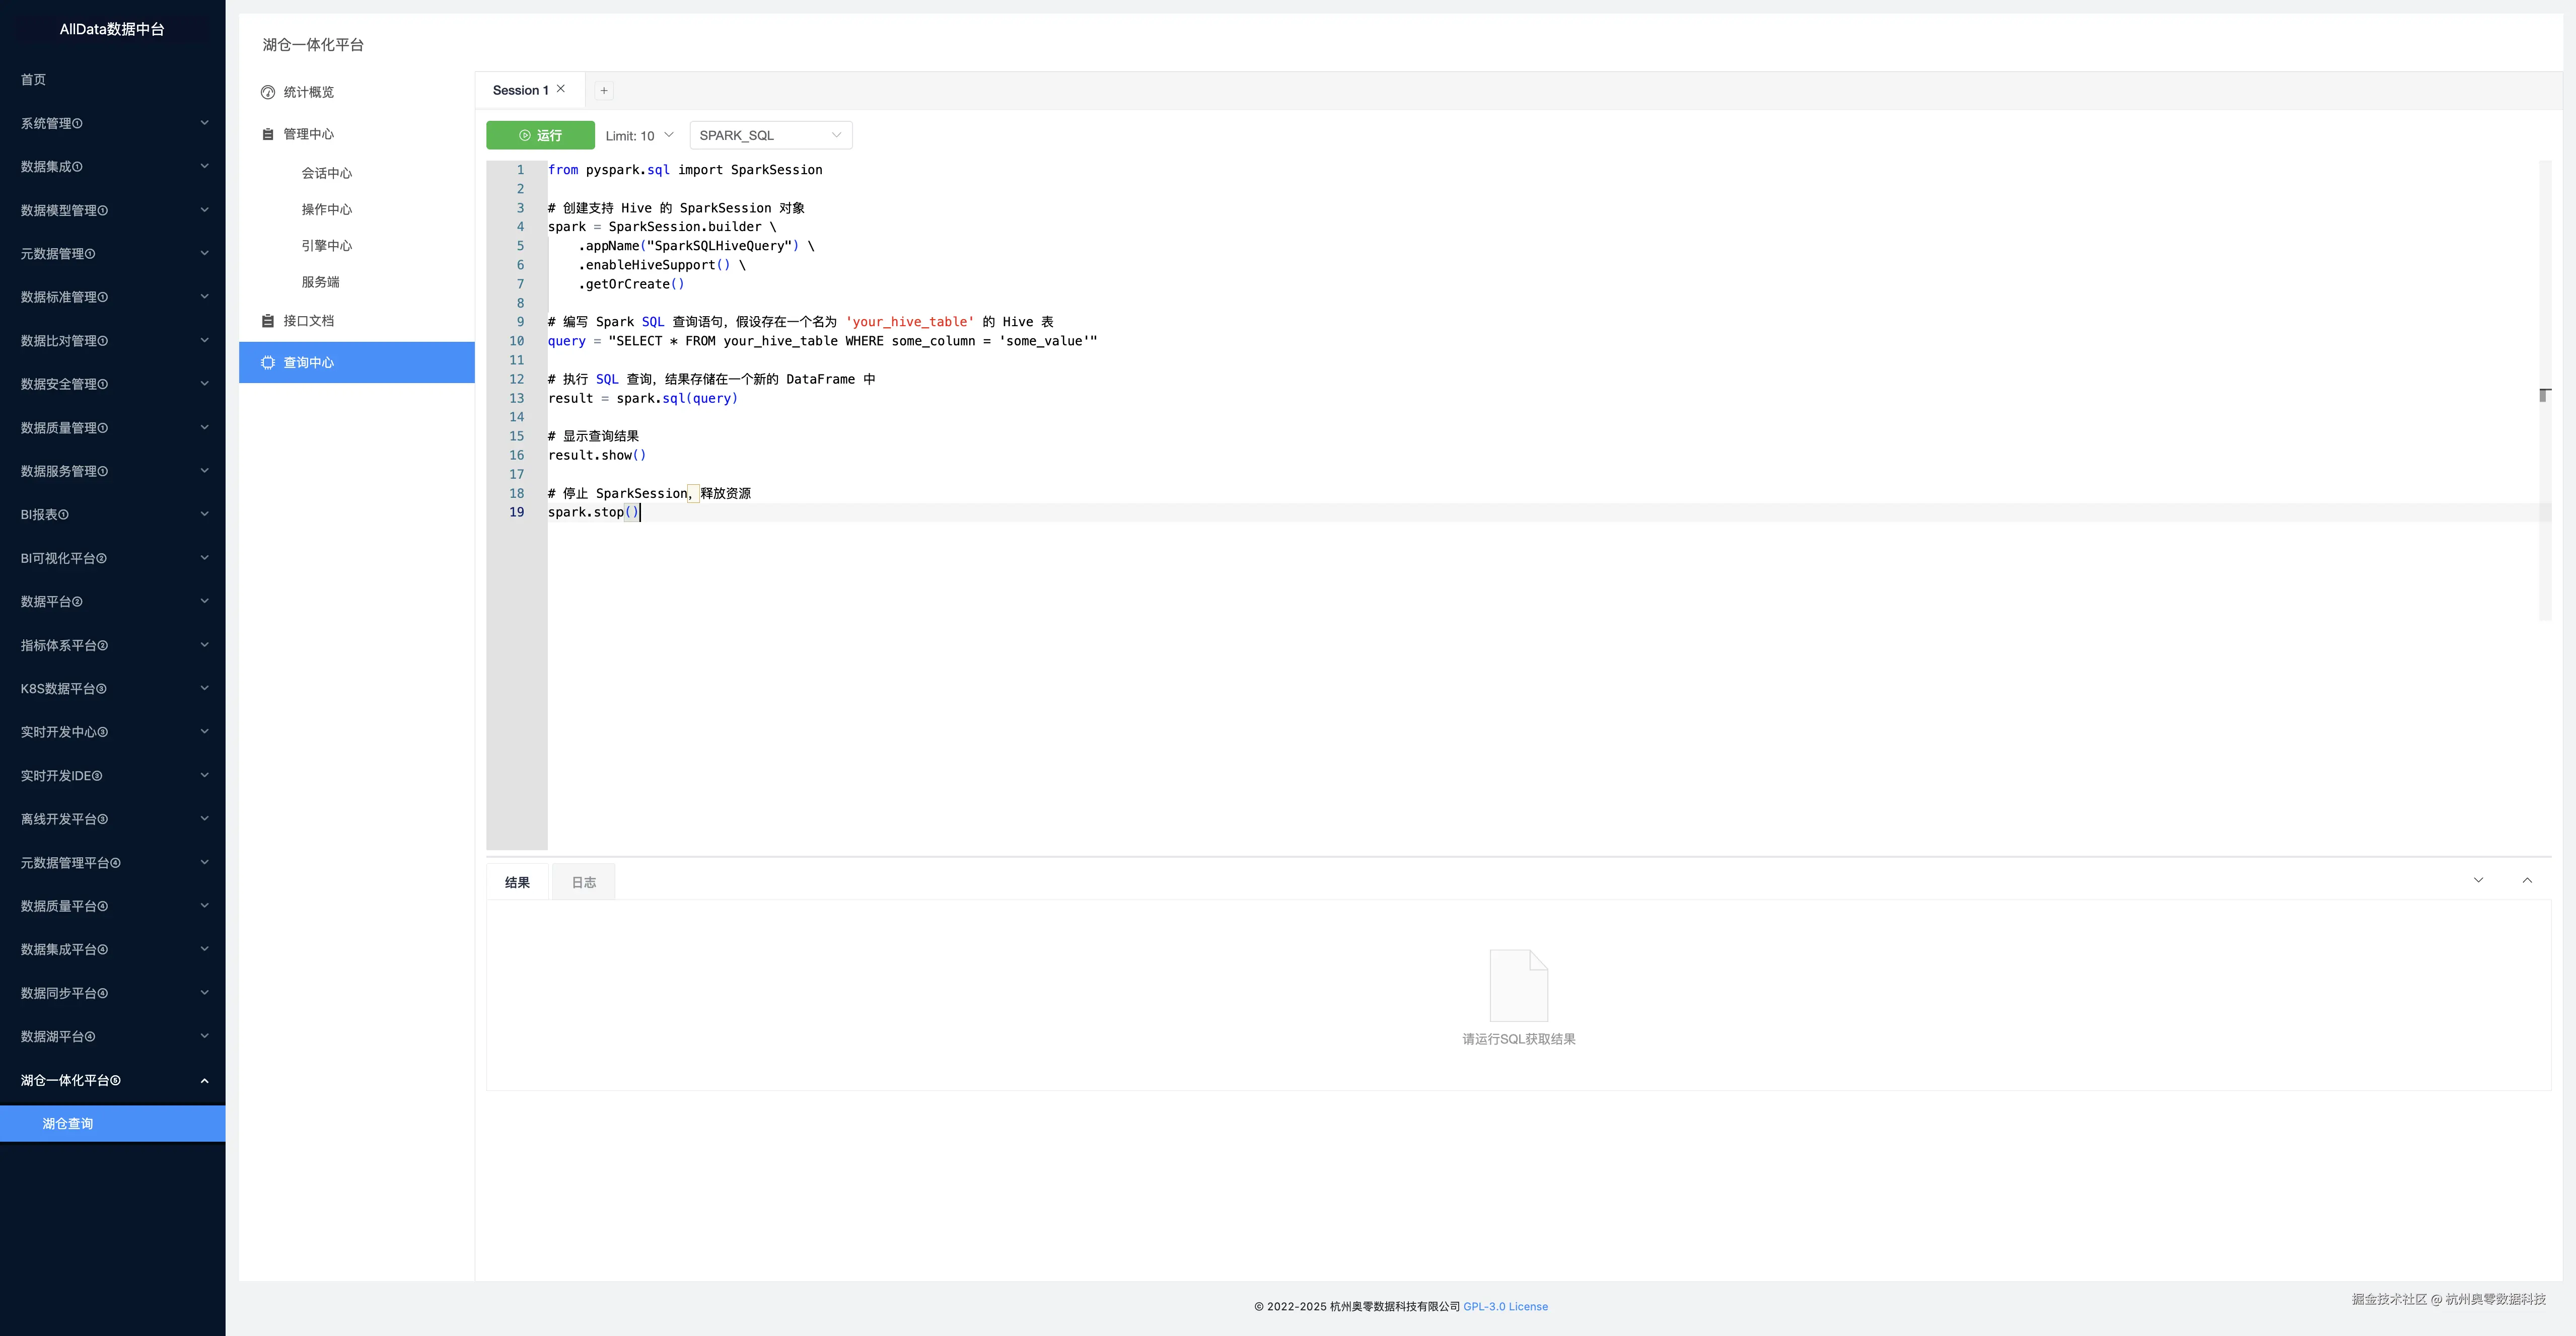Click the 接口文档 document icon
Viewport: 2576px width, 1336px height.
tap(268, 321)
